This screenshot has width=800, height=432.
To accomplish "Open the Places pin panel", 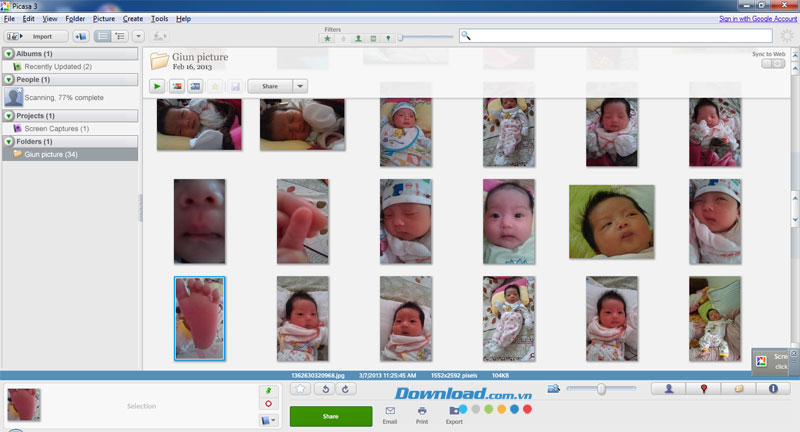I will point(704,388).
